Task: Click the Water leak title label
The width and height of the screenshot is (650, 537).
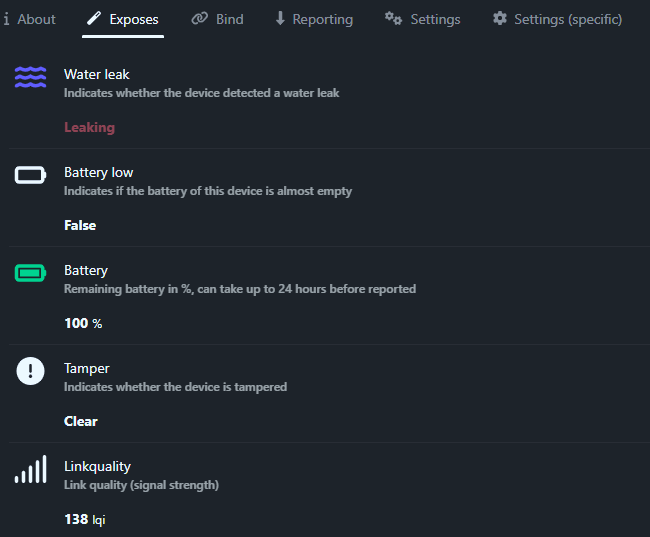Action: pos(97,74)
